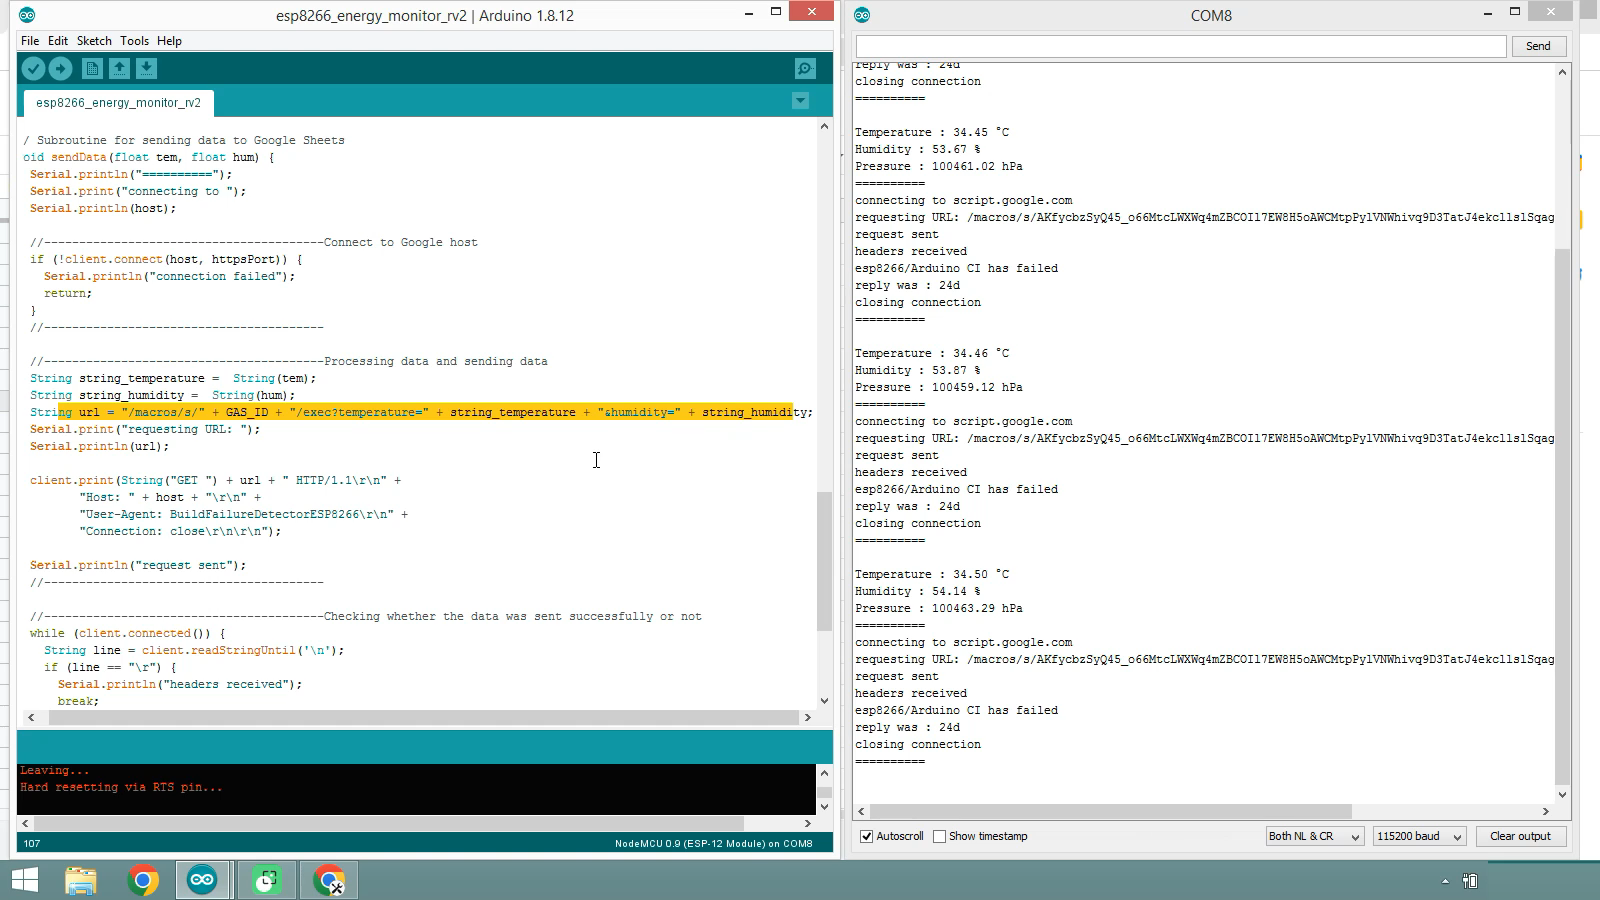Open the Serial Monitor magnifier icon
Viewport: 1600px width, 900px height.
[805, 68]
